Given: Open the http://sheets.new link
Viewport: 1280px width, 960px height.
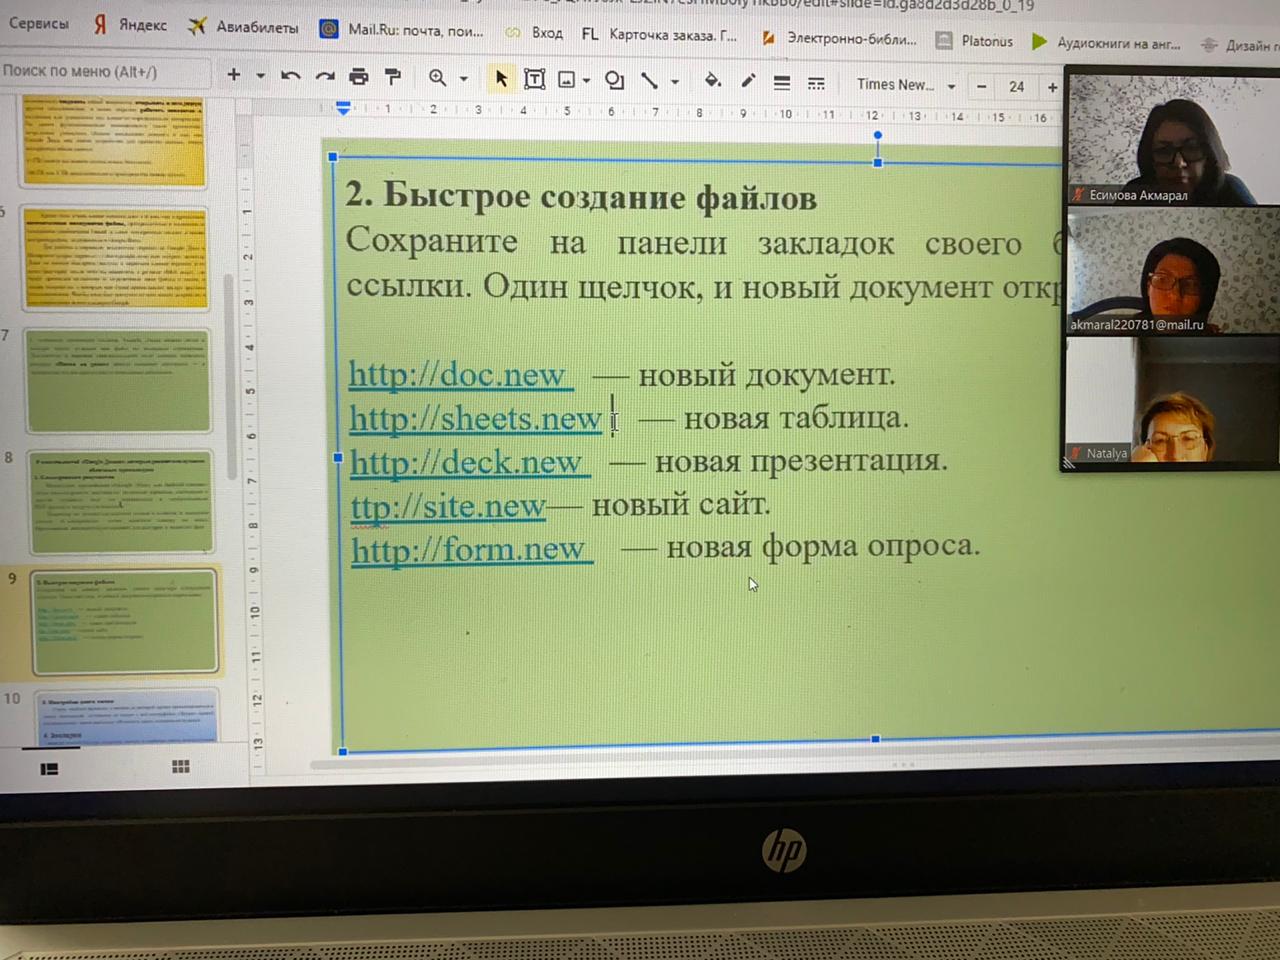Looking at the screenshot, I should pyautogui.click(x=475, y=418).
